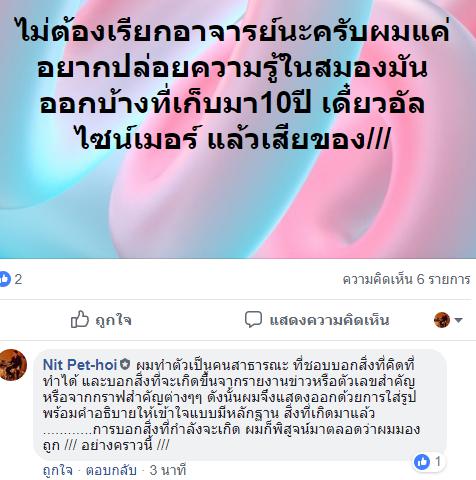Like the post using the ถูกใจ label
This screenshot has width=476, height=480.
click(113, 321)
